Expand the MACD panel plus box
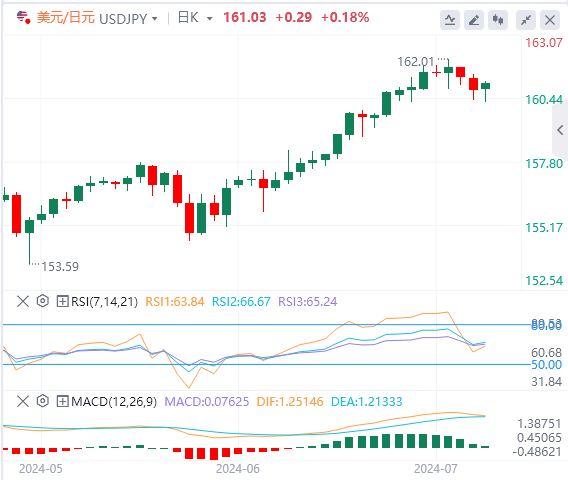Viewport: 568px width, 480px height. point(62,401)
